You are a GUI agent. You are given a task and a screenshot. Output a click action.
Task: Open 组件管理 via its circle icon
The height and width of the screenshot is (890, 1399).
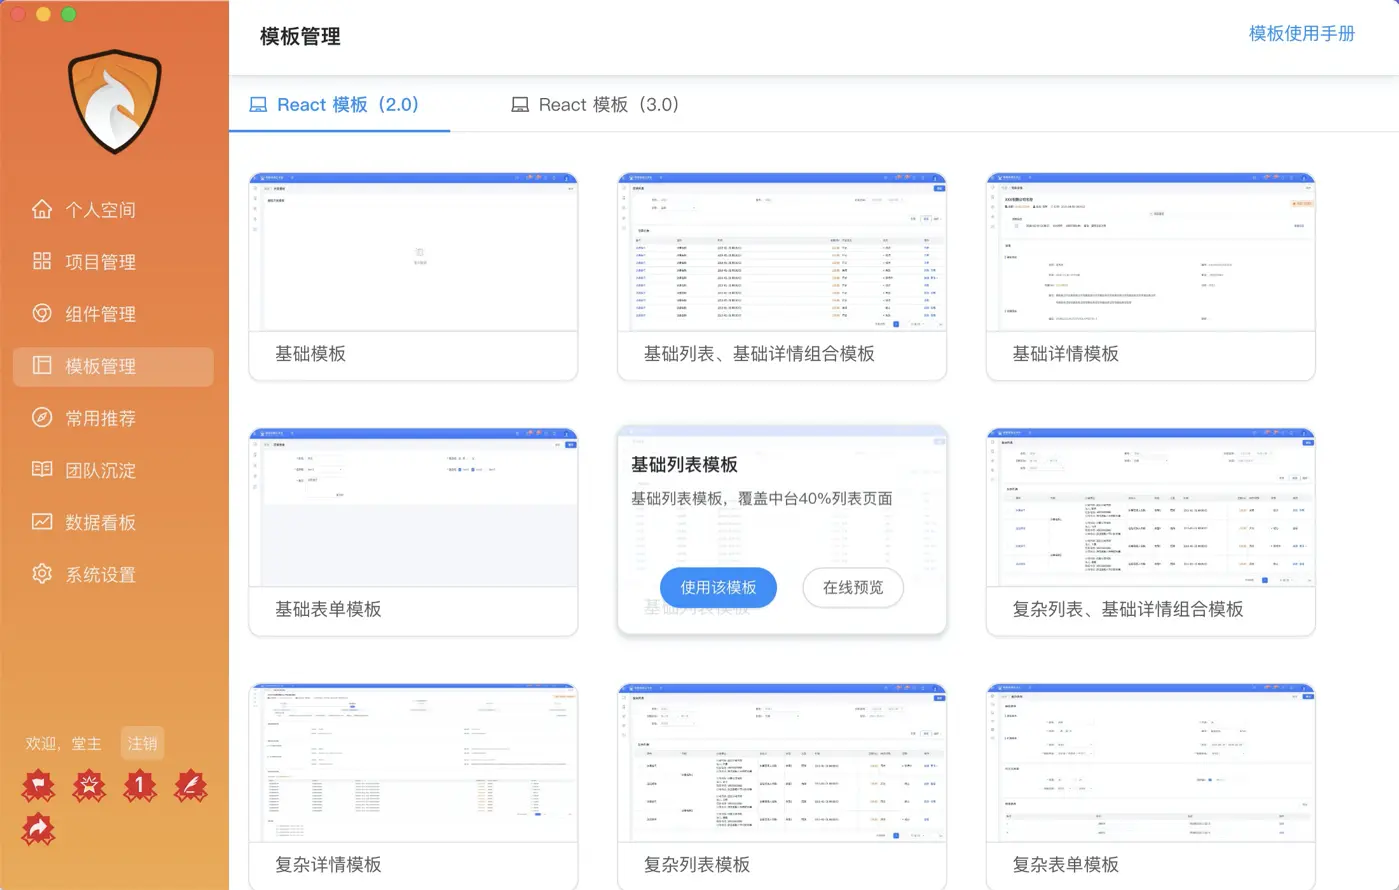[x=42, y=313]
